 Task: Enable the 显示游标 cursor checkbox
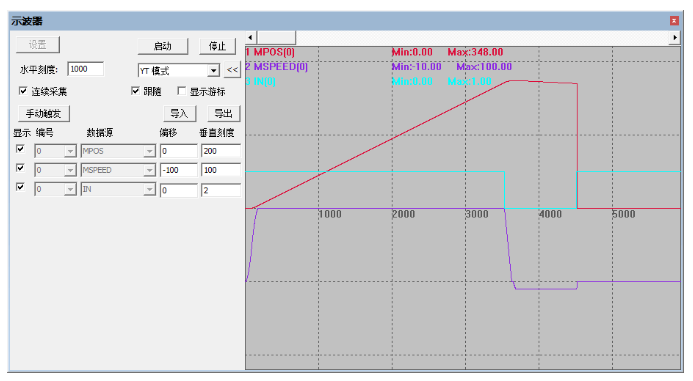coord(181,91)
